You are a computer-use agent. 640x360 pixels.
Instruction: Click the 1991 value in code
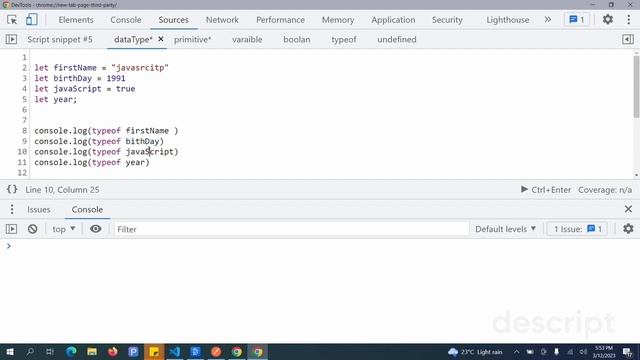(116, 78)
